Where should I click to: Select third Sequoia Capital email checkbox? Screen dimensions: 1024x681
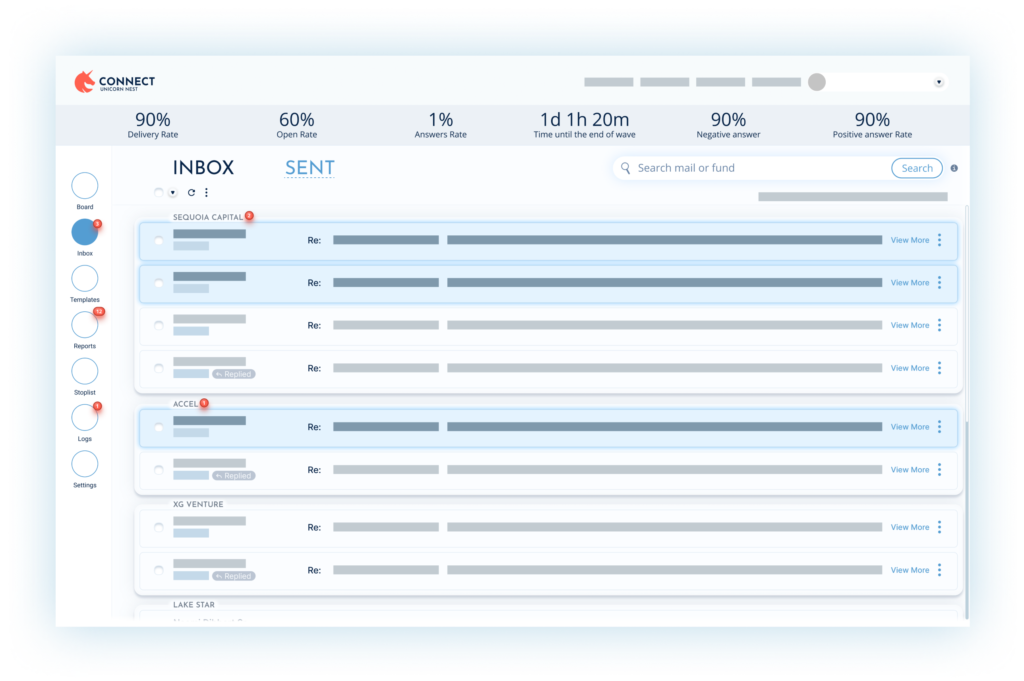pyautogui.click(x=159, y=325)
